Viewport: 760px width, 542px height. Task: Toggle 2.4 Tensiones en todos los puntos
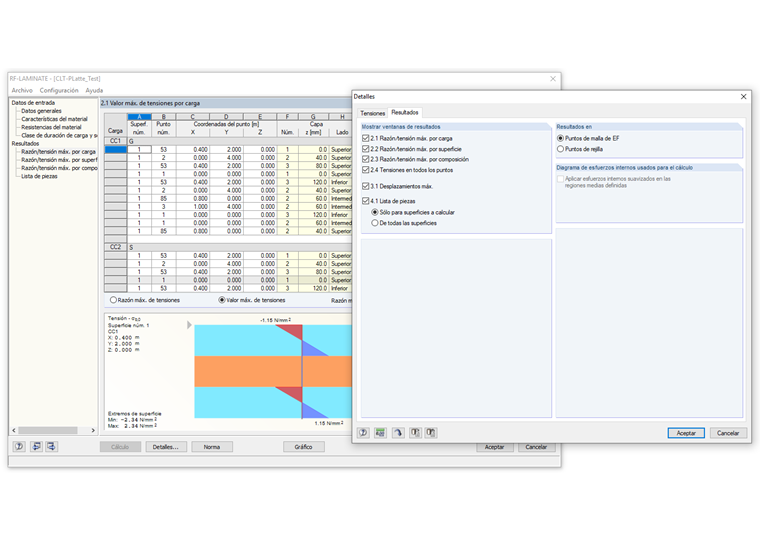(365, 170)
